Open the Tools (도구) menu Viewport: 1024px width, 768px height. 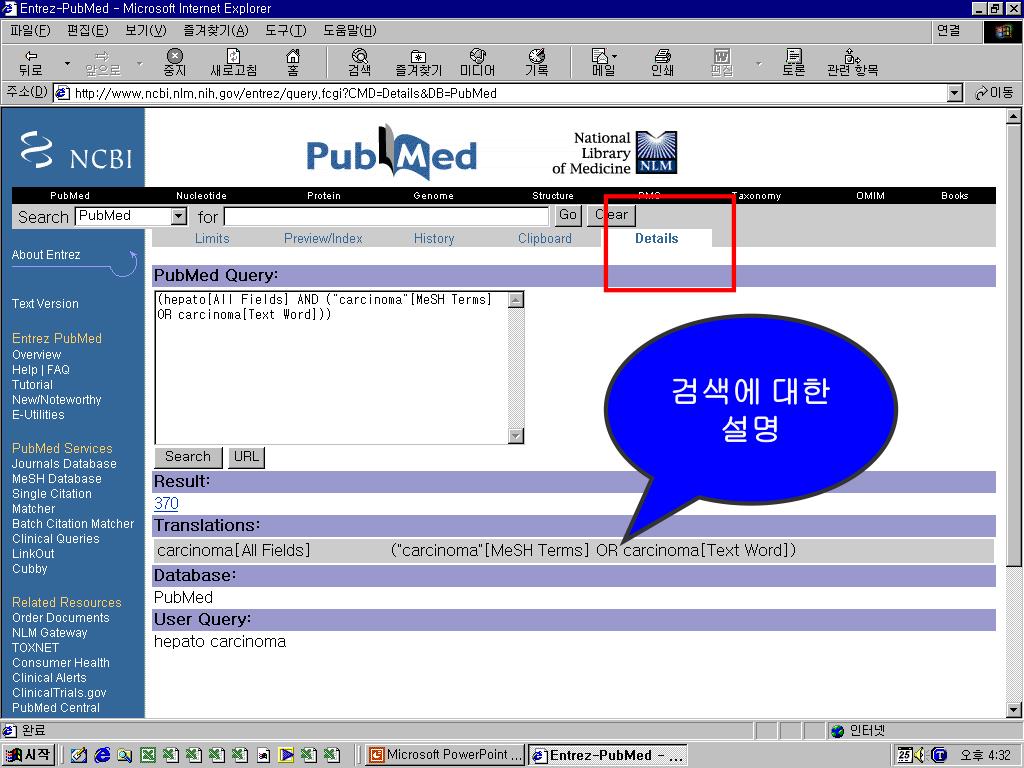[285, 31]
